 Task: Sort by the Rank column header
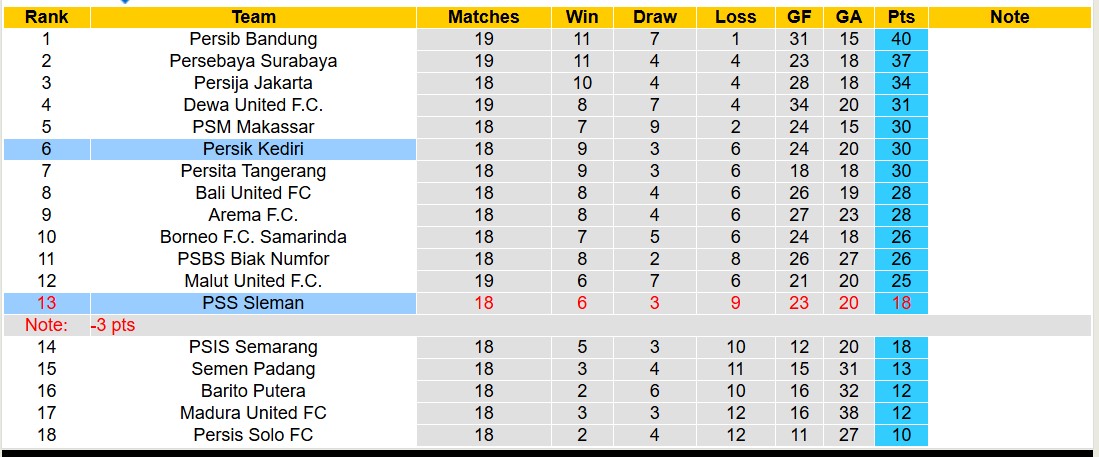(x=46, y=17)
